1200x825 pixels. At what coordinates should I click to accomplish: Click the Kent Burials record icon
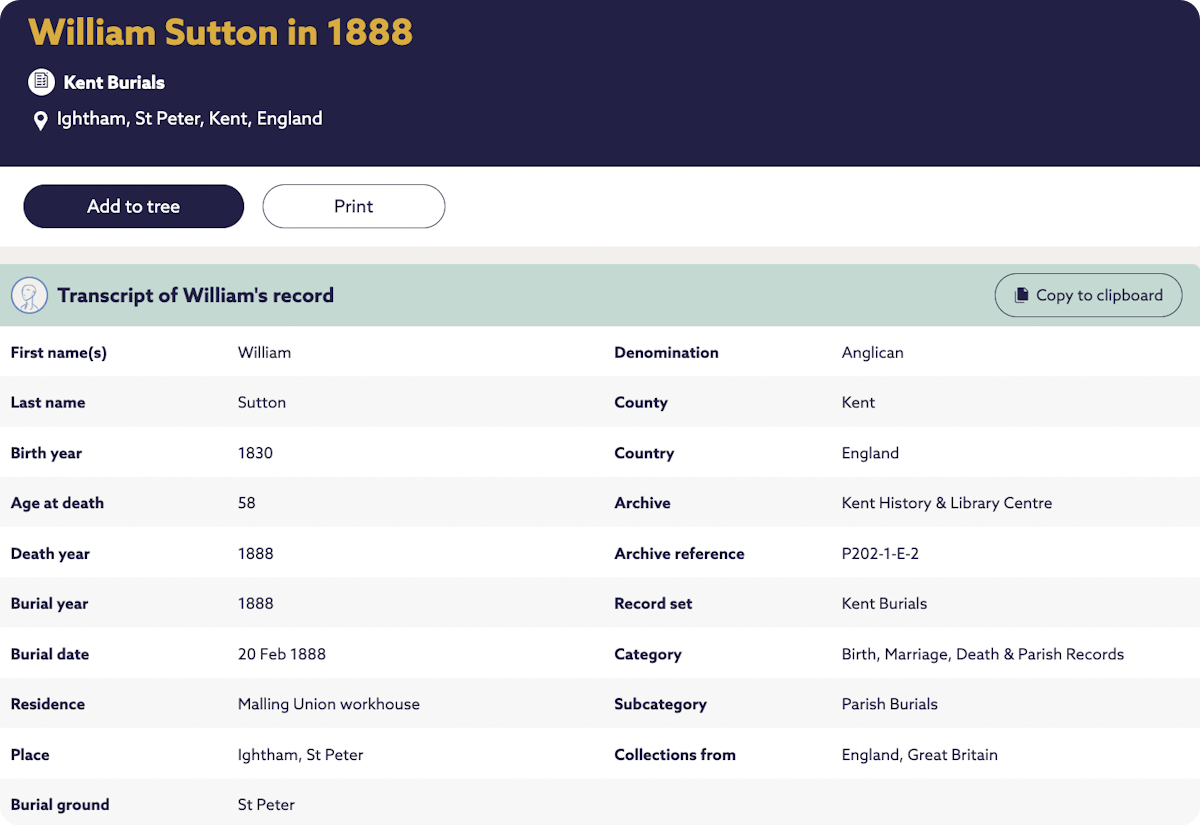(41, 82)
